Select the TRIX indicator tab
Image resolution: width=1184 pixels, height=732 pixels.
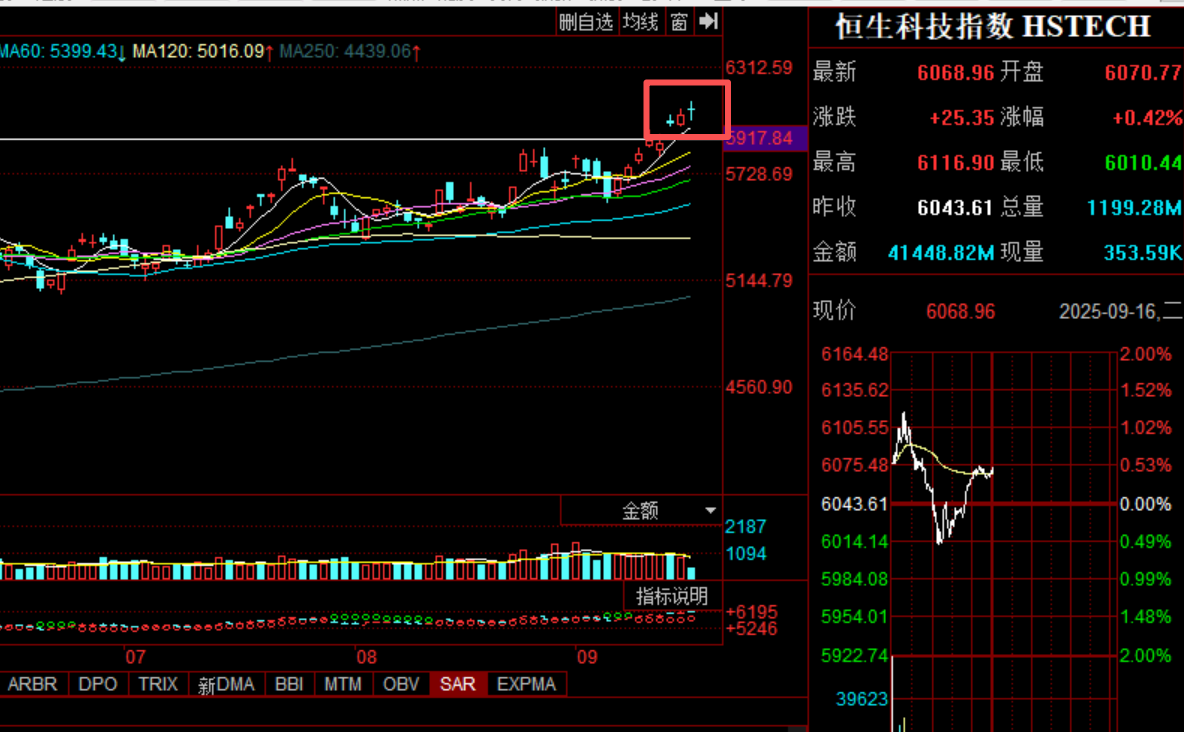pyautogui.click(x=158, y=684)
